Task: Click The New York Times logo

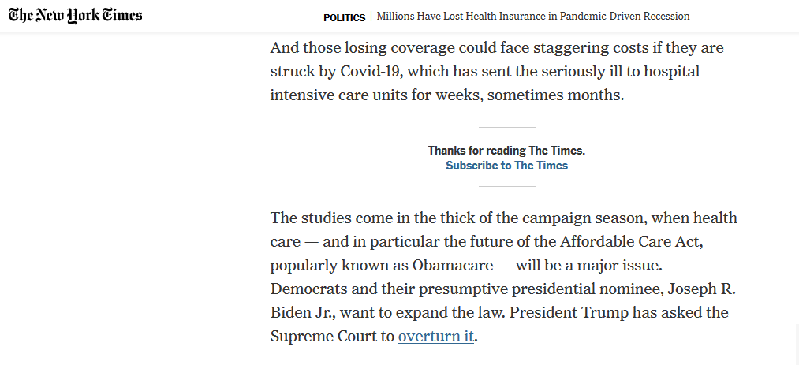Action: pyautogui.click(x=75, y=15)
